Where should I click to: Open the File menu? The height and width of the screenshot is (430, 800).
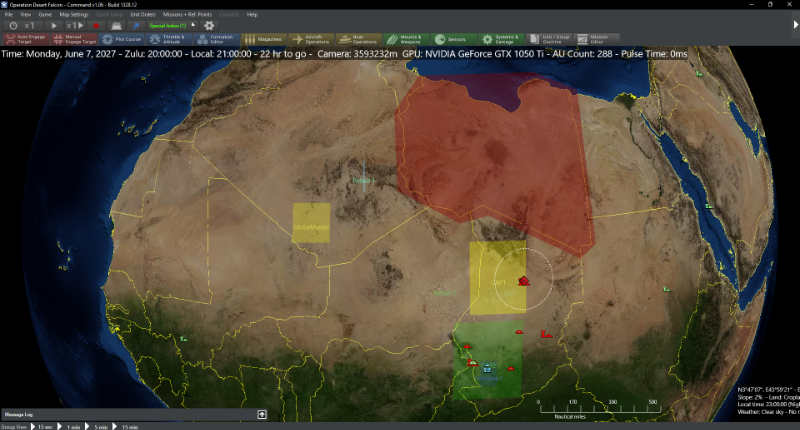pyautogui.click(x=9, y=14)
